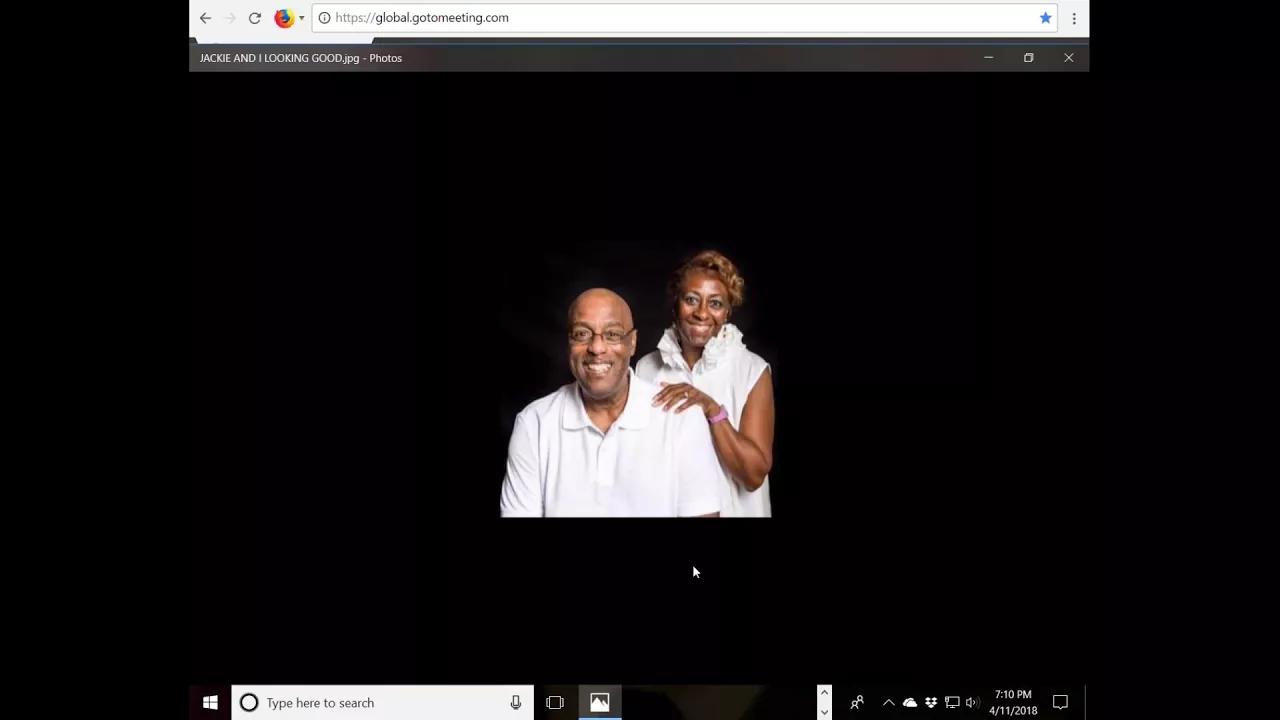1280x720 pixels.
Task: Open the People icon in the taskbar
Action: 857,703
